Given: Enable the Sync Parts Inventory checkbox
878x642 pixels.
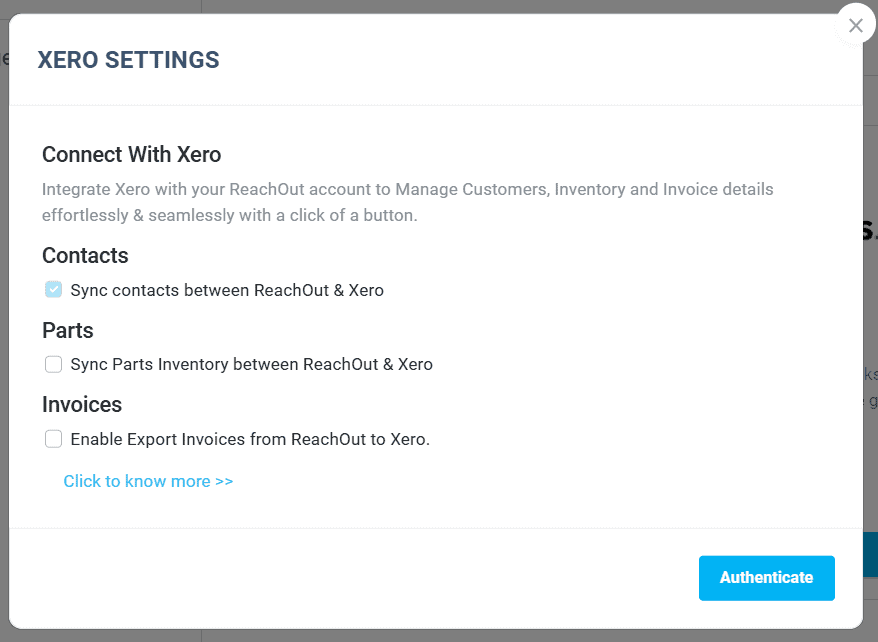Looking at the screenshot, I should point(53,364).
